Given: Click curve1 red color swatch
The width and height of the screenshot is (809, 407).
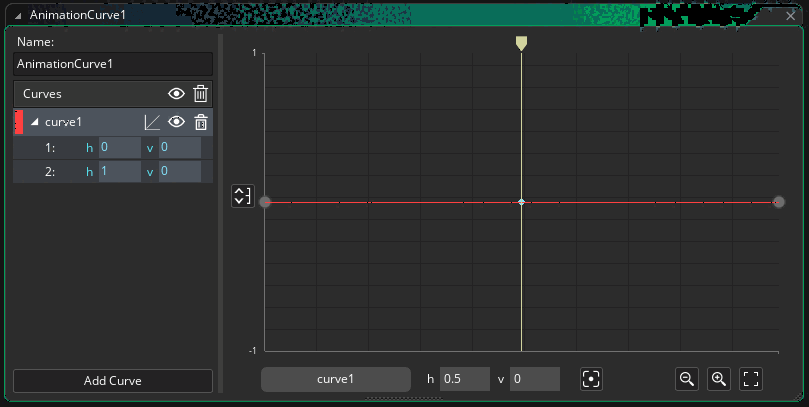Looking at the screenshot, I should (x=18, y=122).
